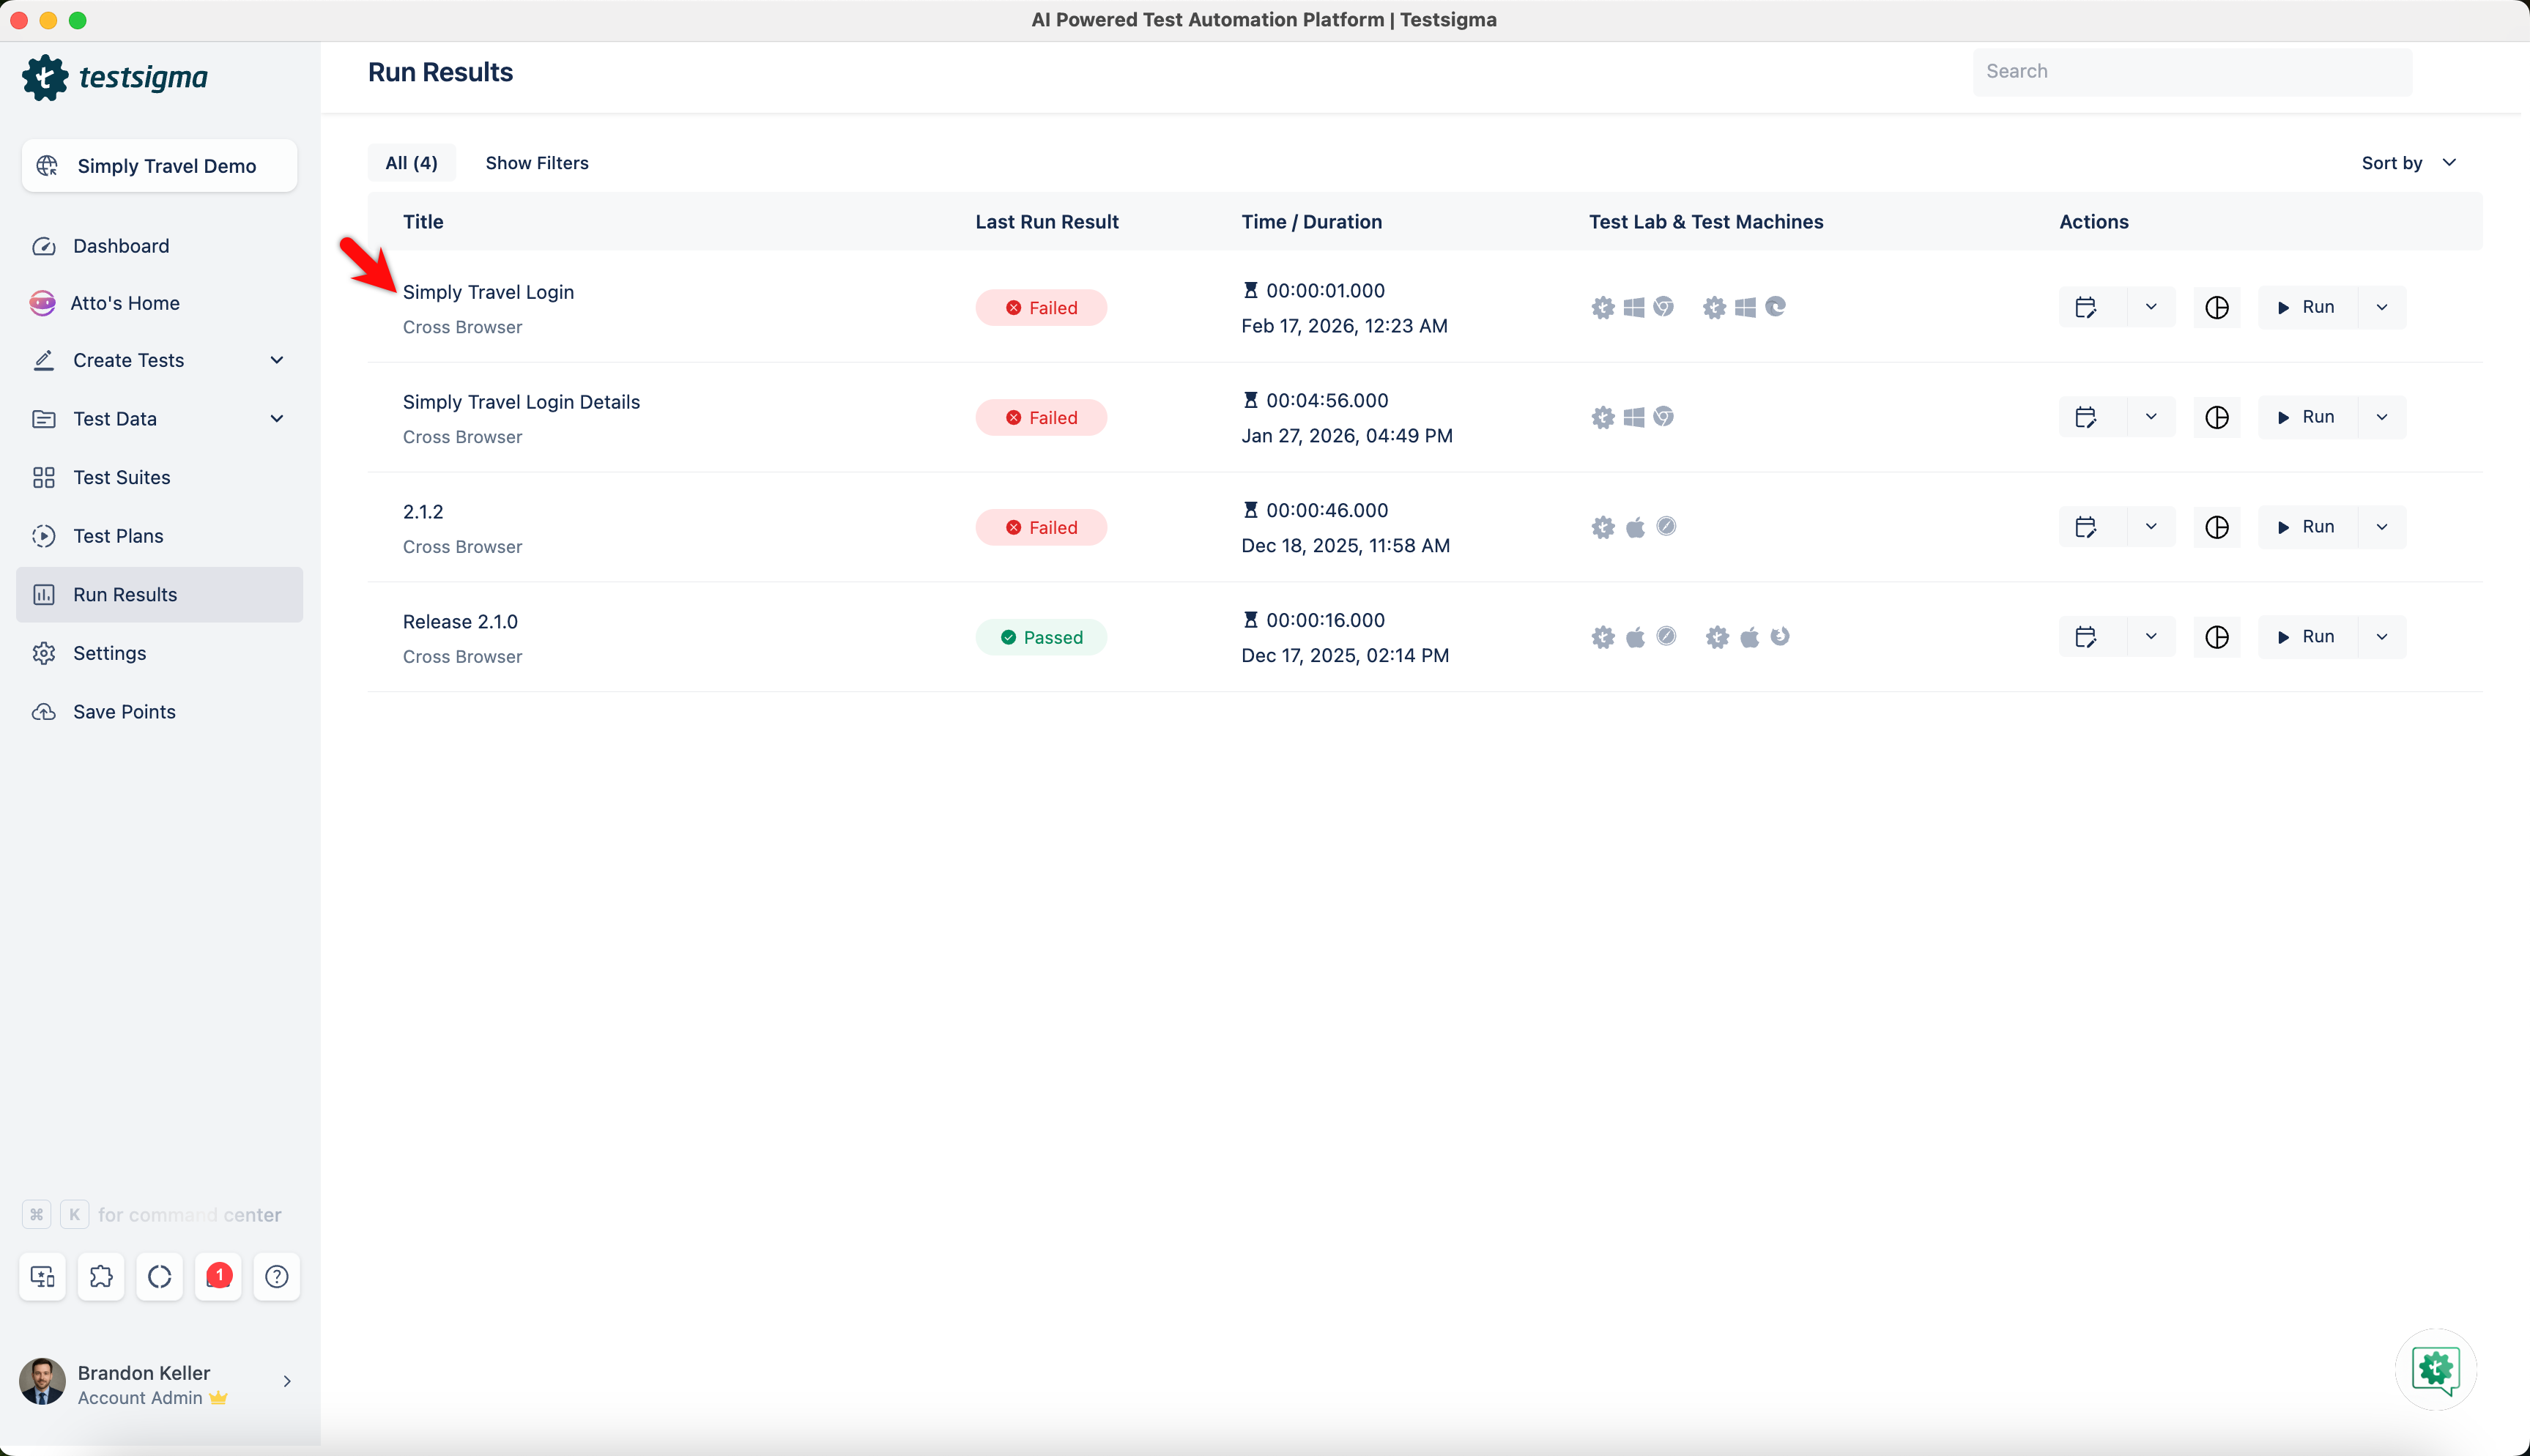Open the Sort by dropdown
The image size is (2530, 1456).
coord(2408,163)
